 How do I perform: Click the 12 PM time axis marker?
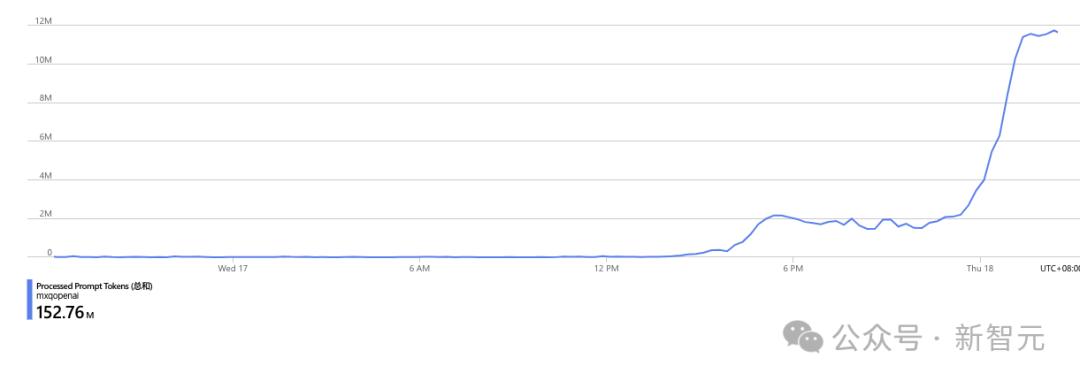(606, 268)
